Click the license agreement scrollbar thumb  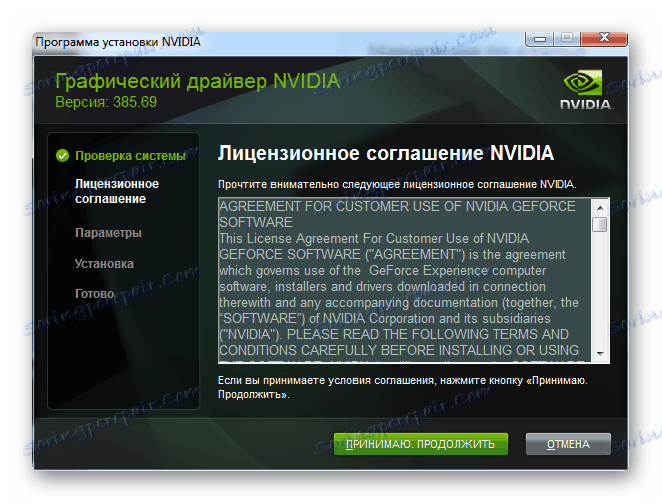tap(600, 224)
